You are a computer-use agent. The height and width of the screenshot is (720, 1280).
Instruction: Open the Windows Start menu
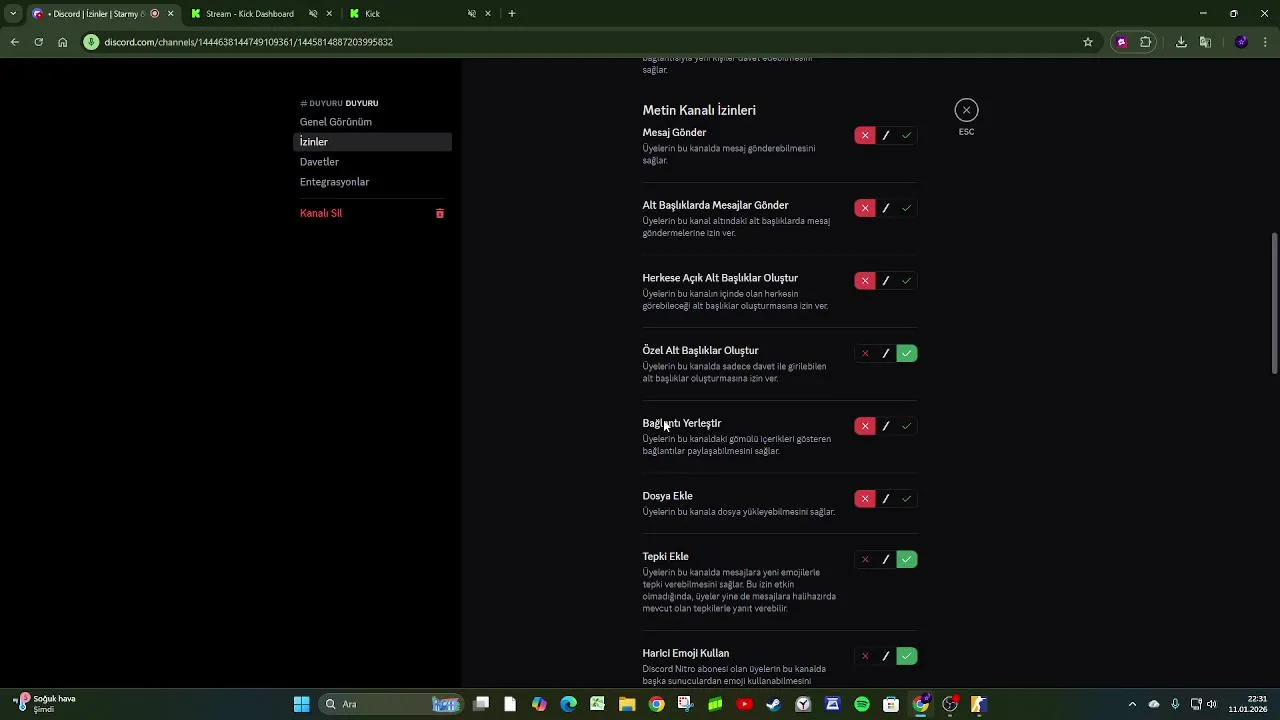pyautogui.click(x=301, y=704)
